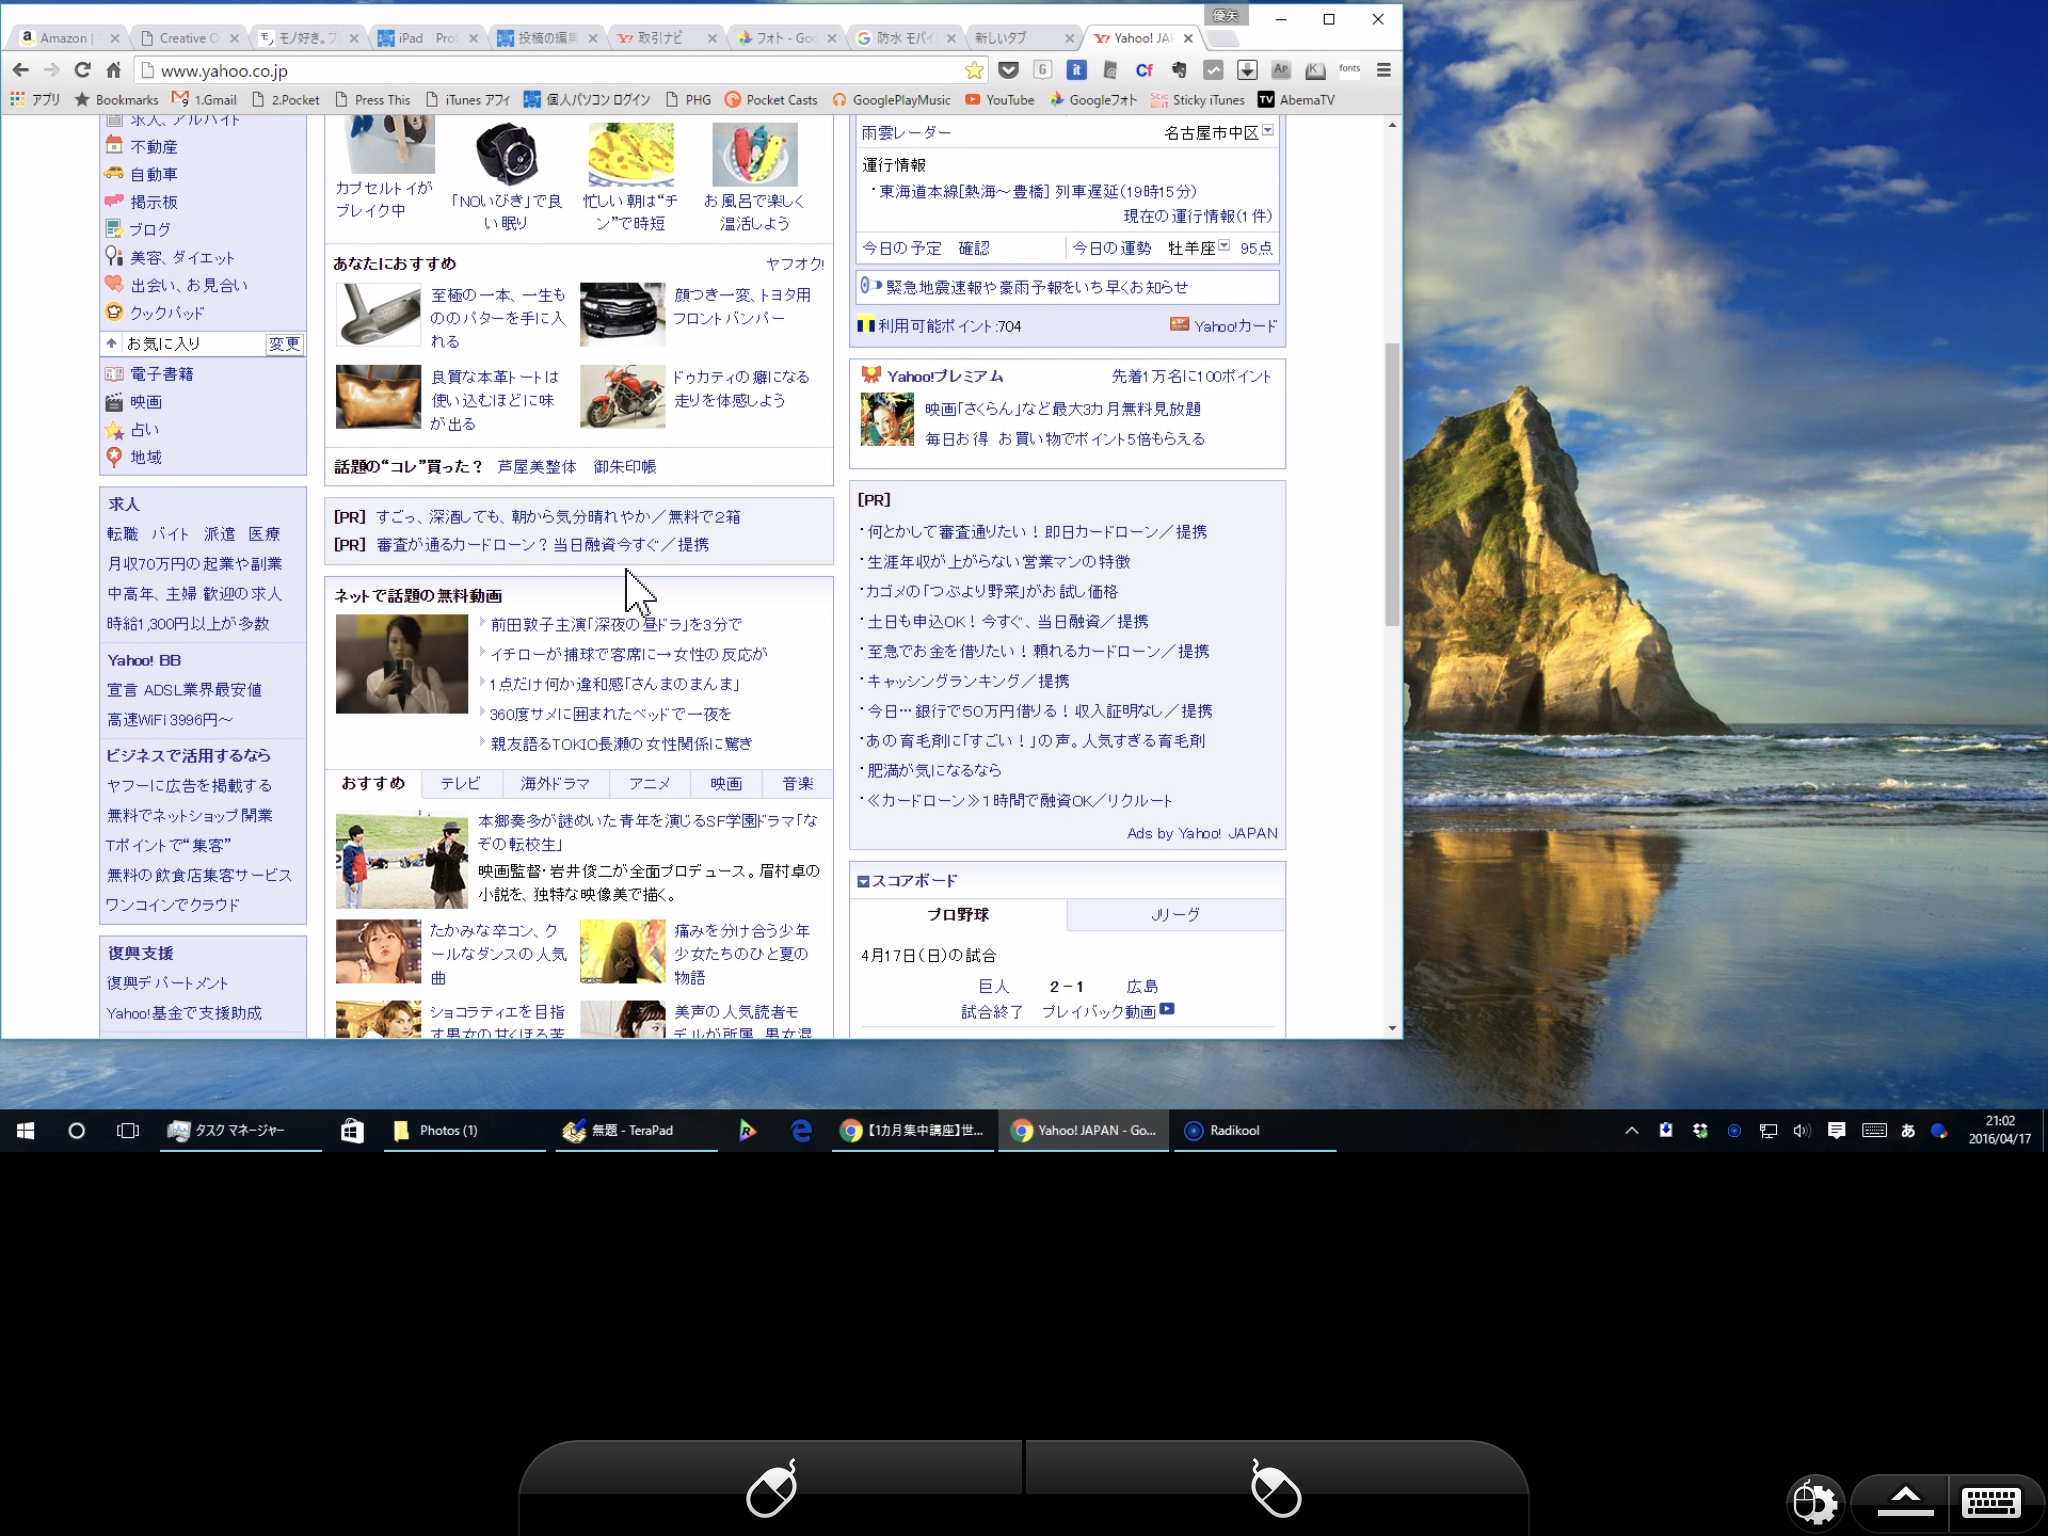Click the プレイバック動画 link
This screenshot has height=1536, width=2048.
[1098, 1012]
